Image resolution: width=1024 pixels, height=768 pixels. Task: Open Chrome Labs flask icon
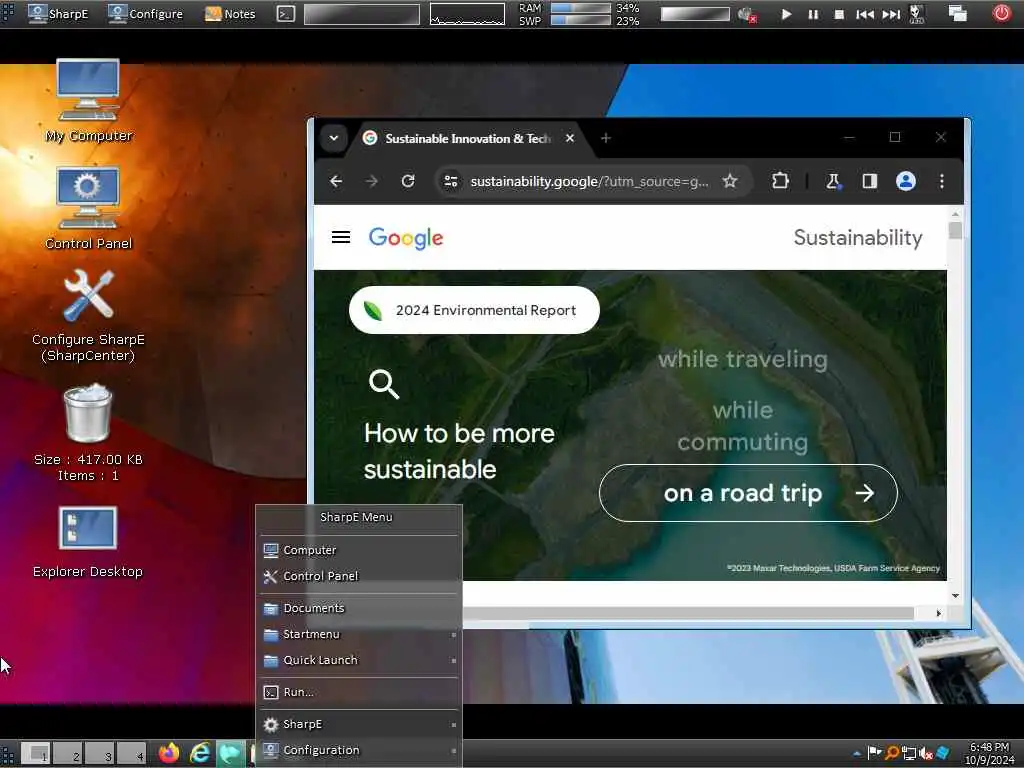pos(833,181)
